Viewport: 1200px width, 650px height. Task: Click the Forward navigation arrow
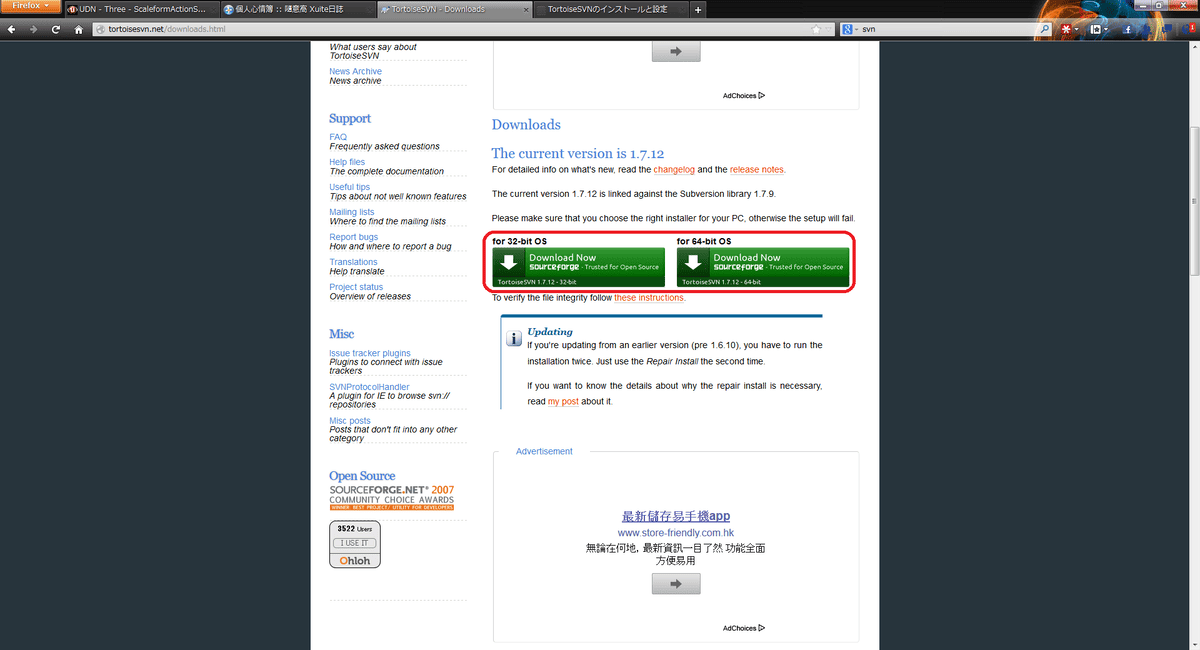click(34, 30)
